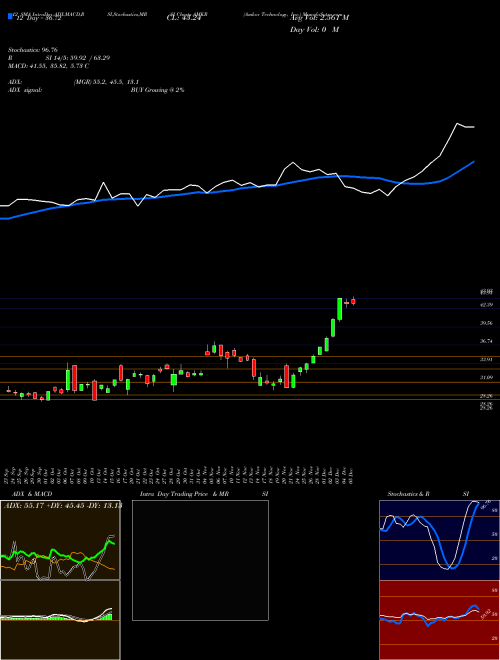Click the 'ADX signal:' label
This screenshot has width=500, height=660.
coord(25,90)
